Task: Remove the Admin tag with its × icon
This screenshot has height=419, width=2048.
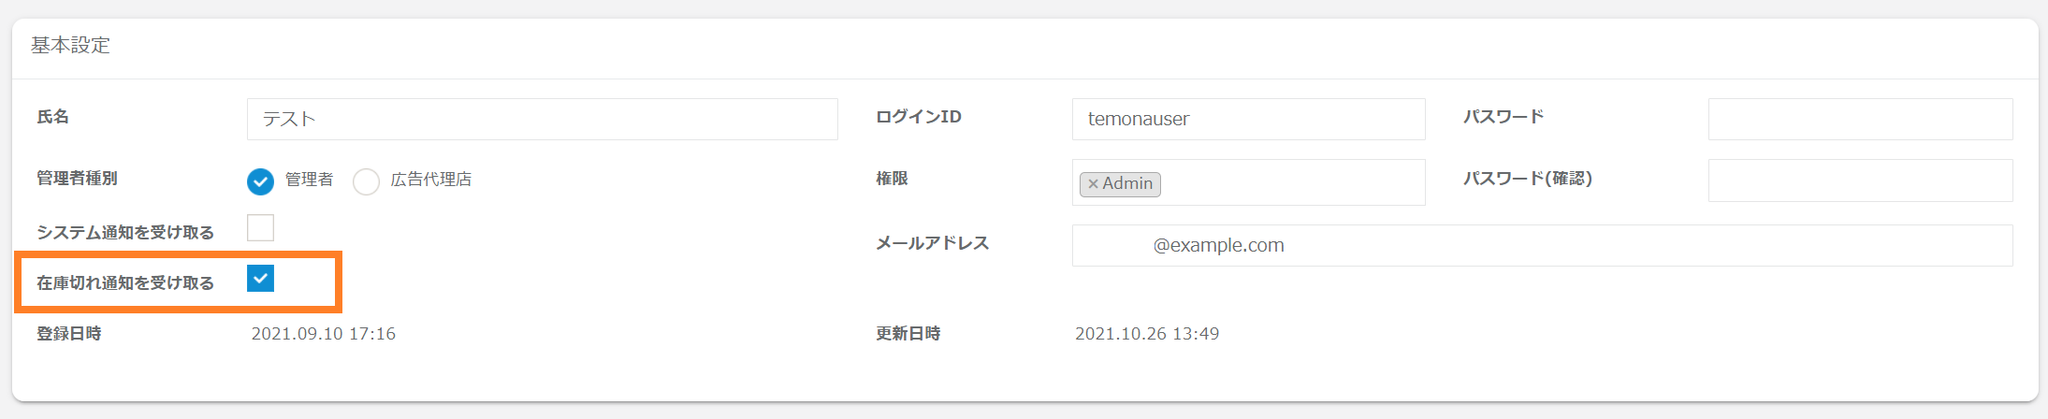Action: 1093,184
